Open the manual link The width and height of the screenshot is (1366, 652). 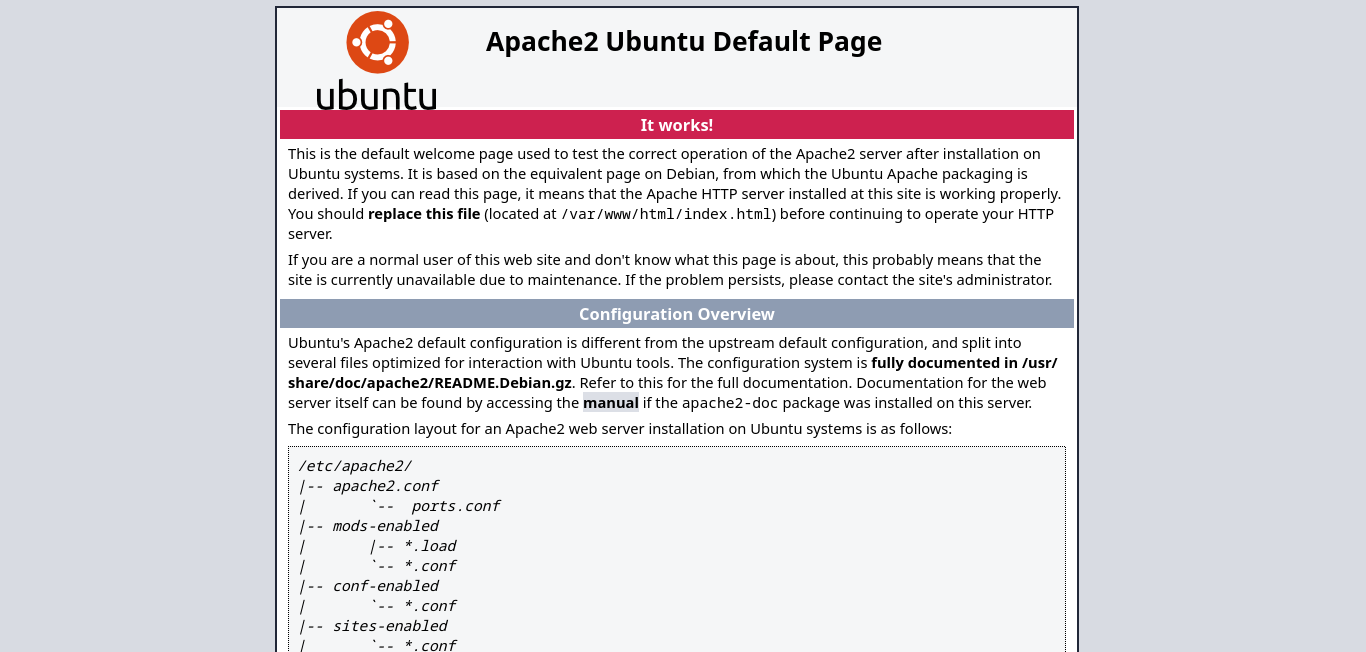[x=611, y=403]
